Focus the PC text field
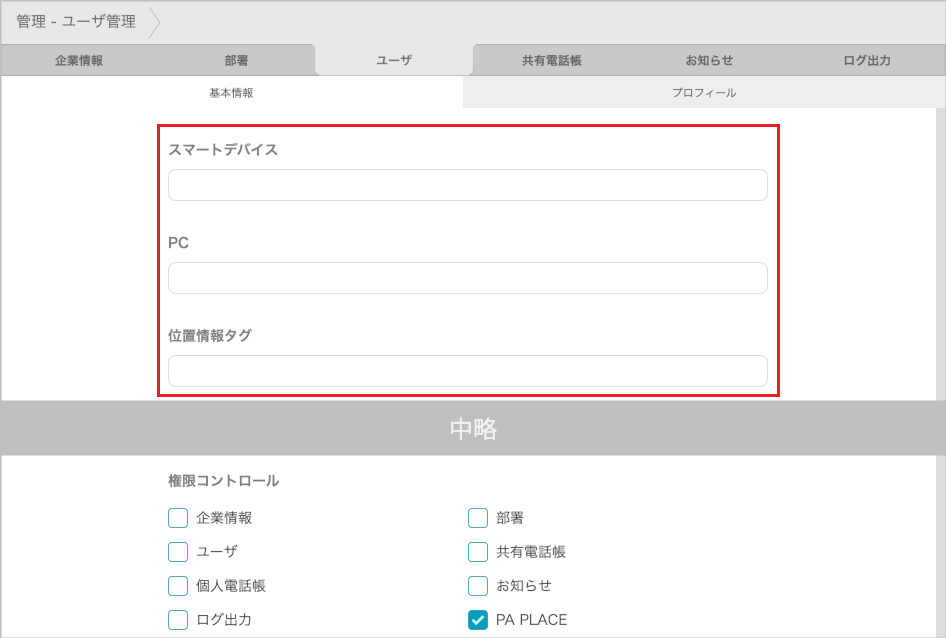The image size is (946, 638). tap(467, 278)
